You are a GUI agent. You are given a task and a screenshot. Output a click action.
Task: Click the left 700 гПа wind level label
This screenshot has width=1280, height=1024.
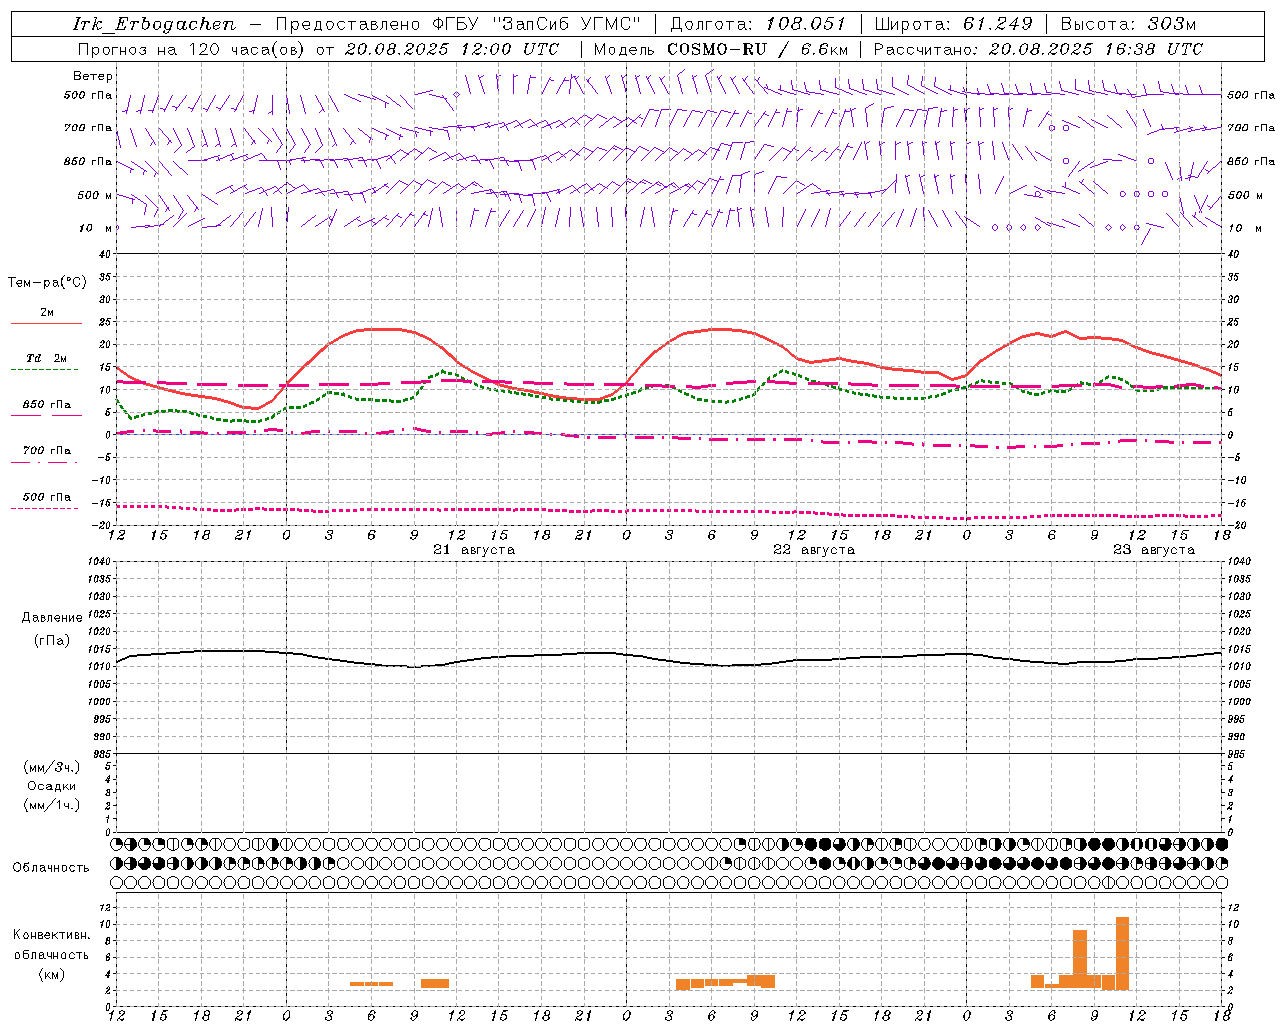[88, 128]
